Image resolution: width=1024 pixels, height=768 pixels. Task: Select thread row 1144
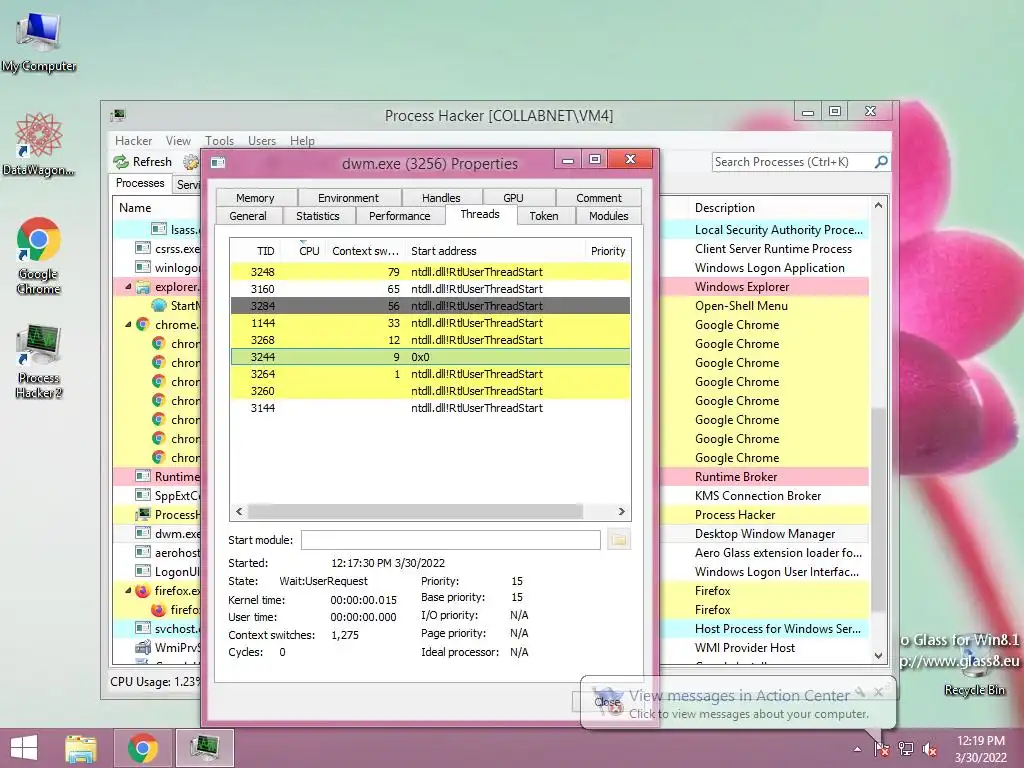[430, 323]
